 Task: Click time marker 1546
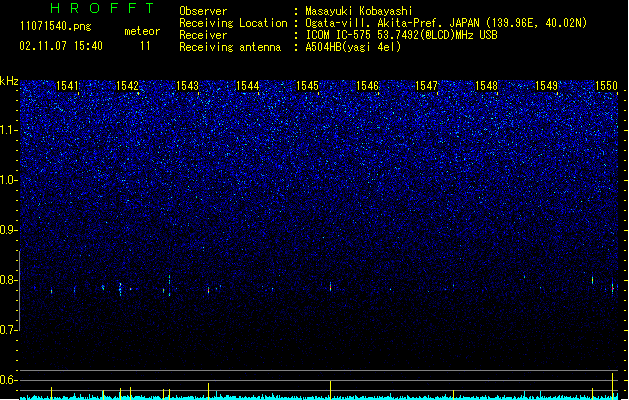367,85
